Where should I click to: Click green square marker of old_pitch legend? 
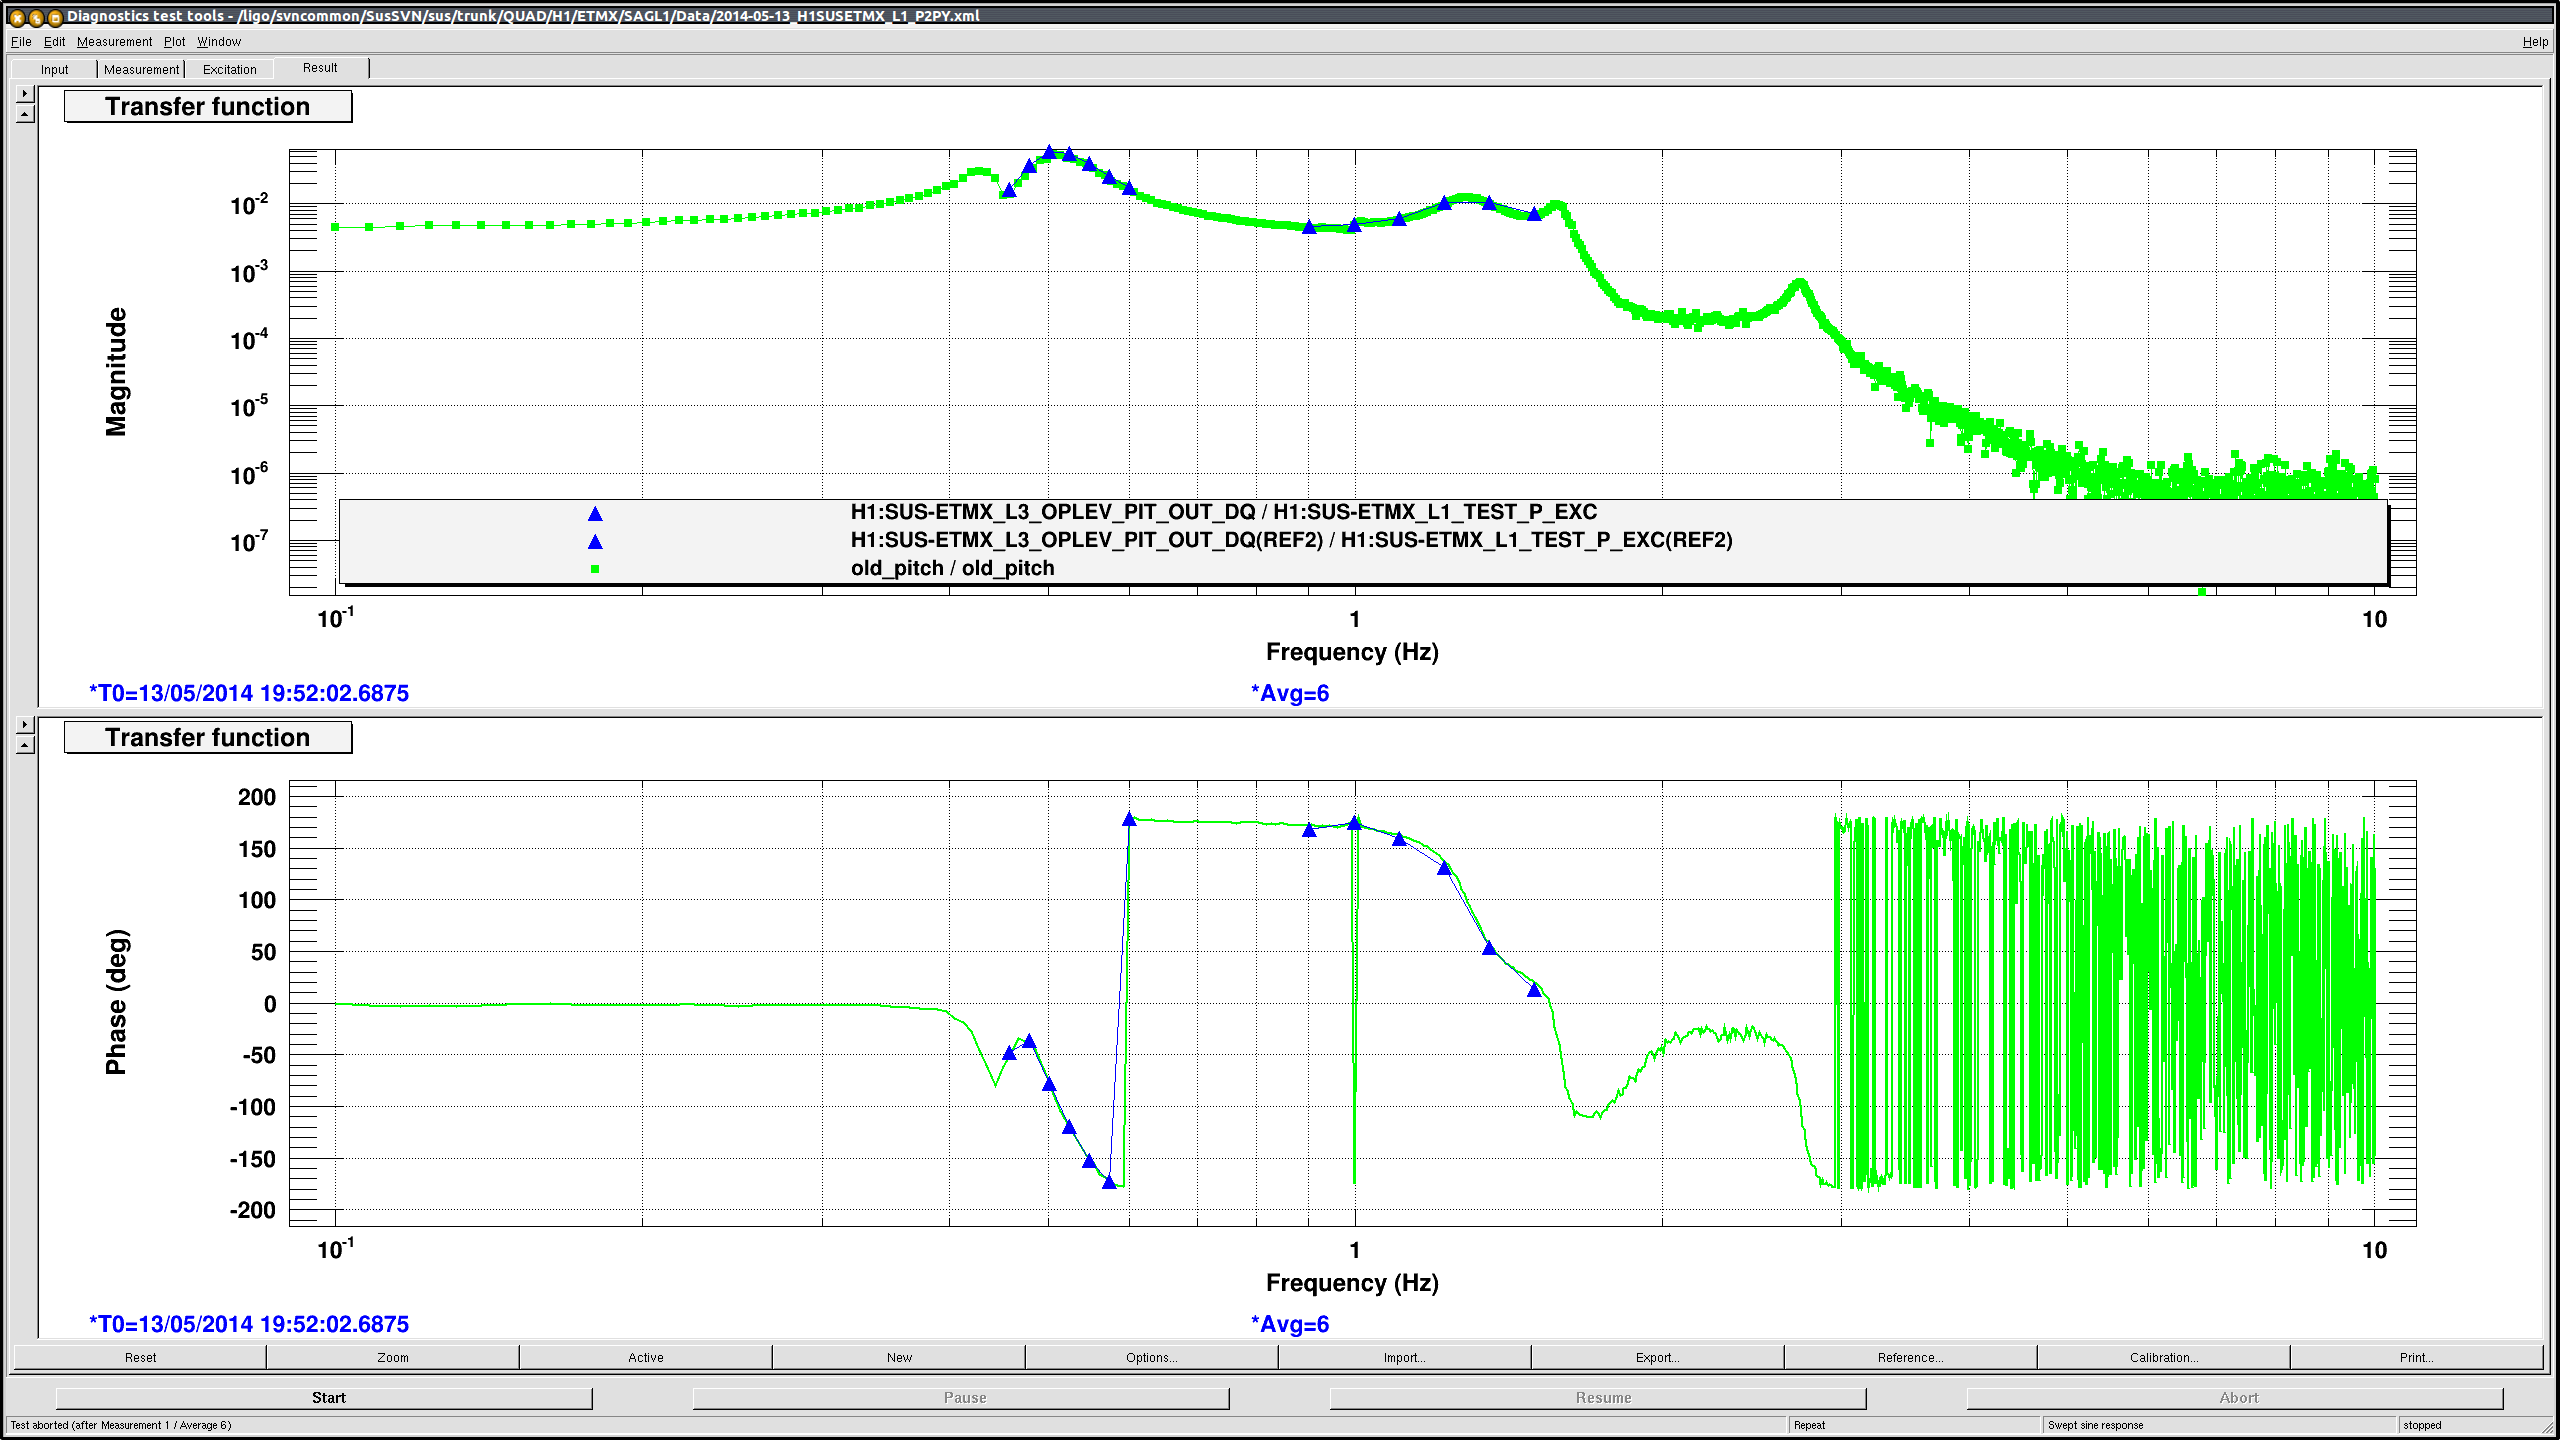click(x=595, y=569)
